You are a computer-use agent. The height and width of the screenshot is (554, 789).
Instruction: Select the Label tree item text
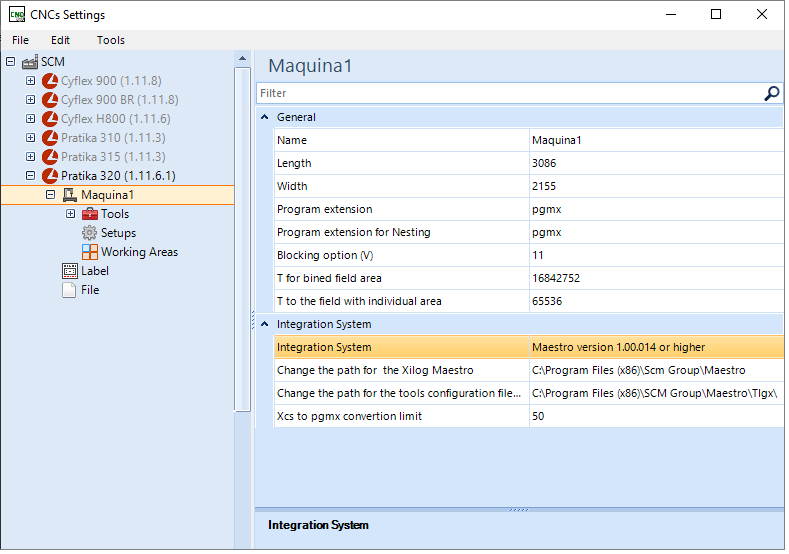pyautogui.click(x=95, y=271)
